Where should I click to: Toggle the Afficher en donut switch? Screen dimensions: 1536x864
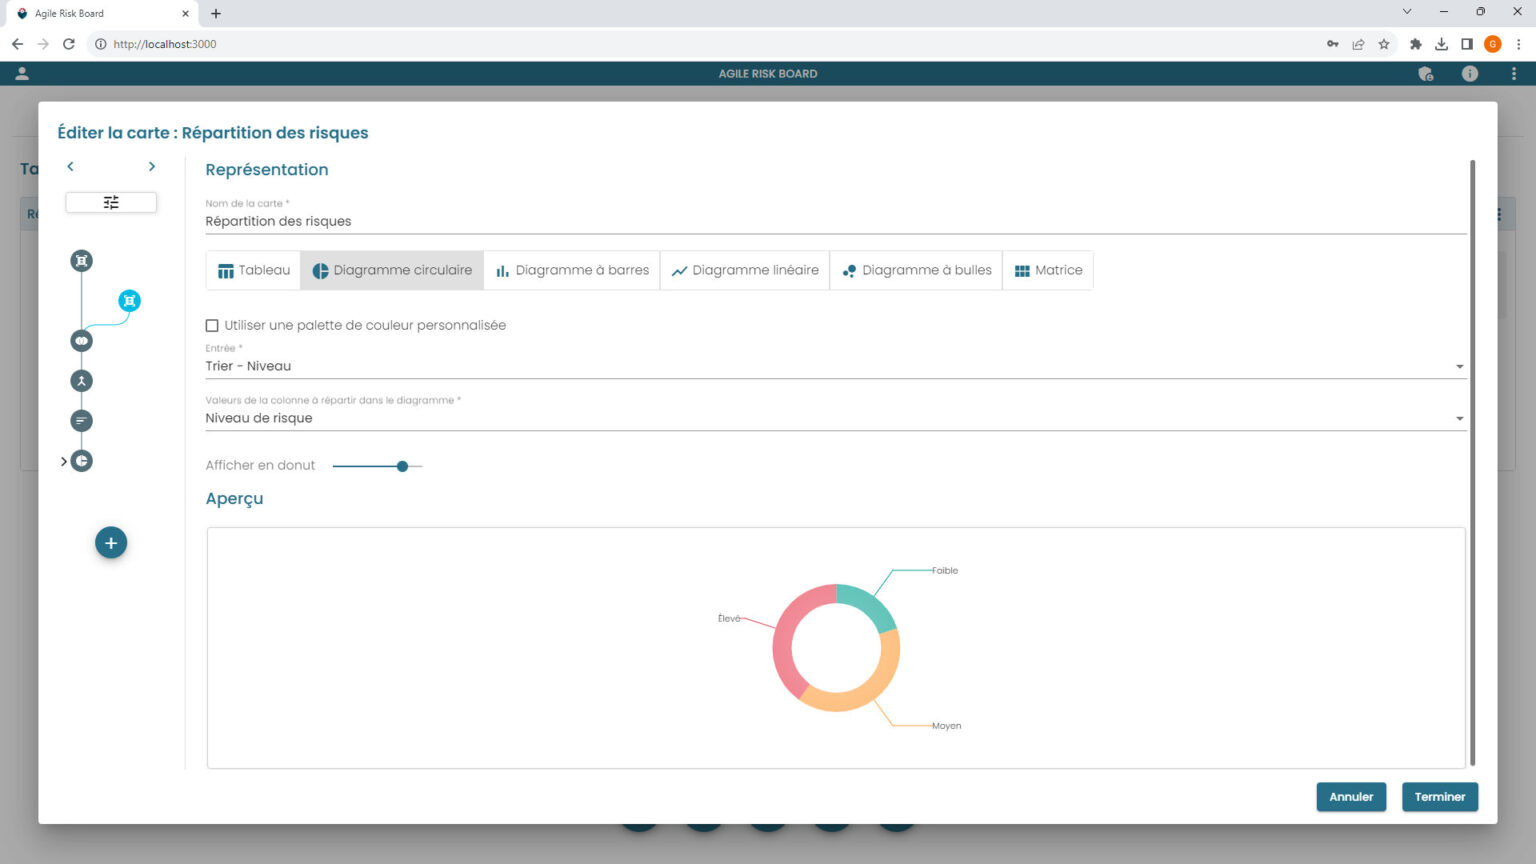(402, 466)
